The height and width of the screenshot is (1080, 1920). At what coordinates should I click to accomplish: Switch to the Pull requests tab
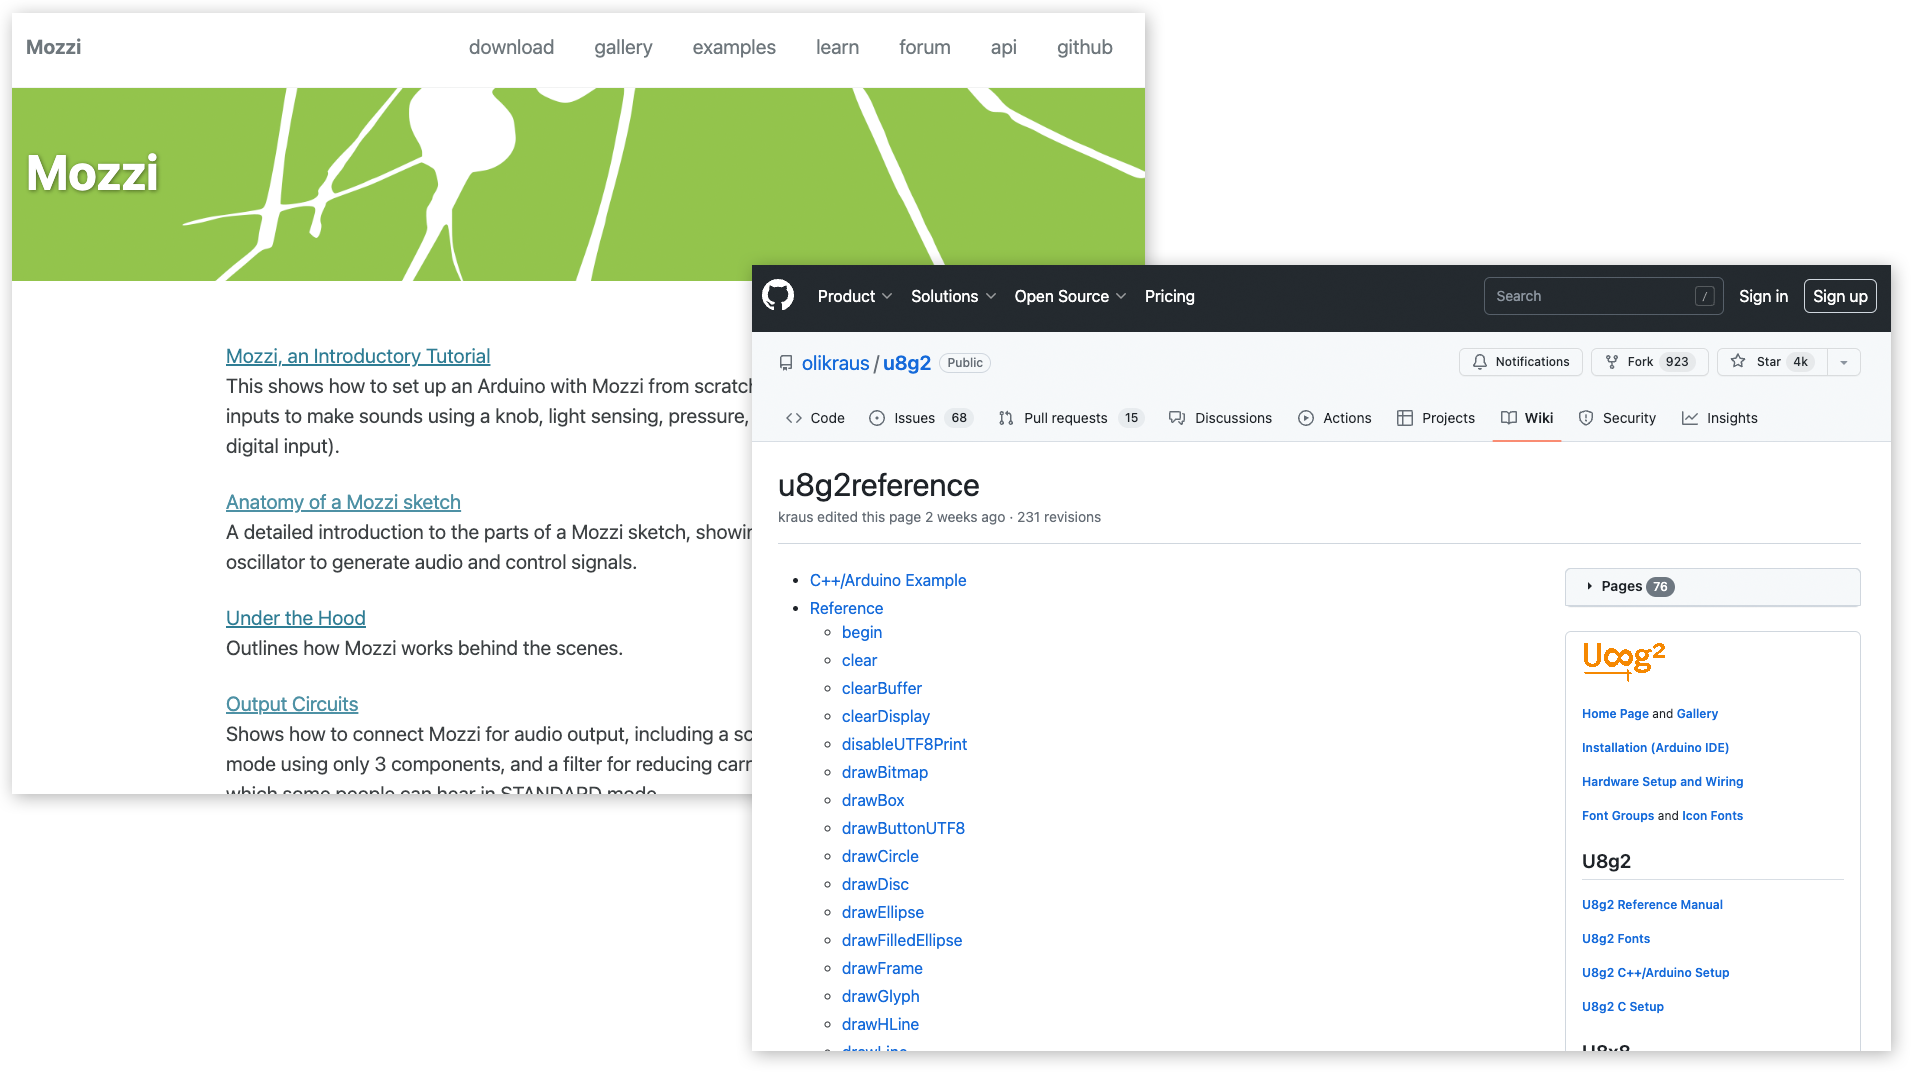coord(1071,418)
